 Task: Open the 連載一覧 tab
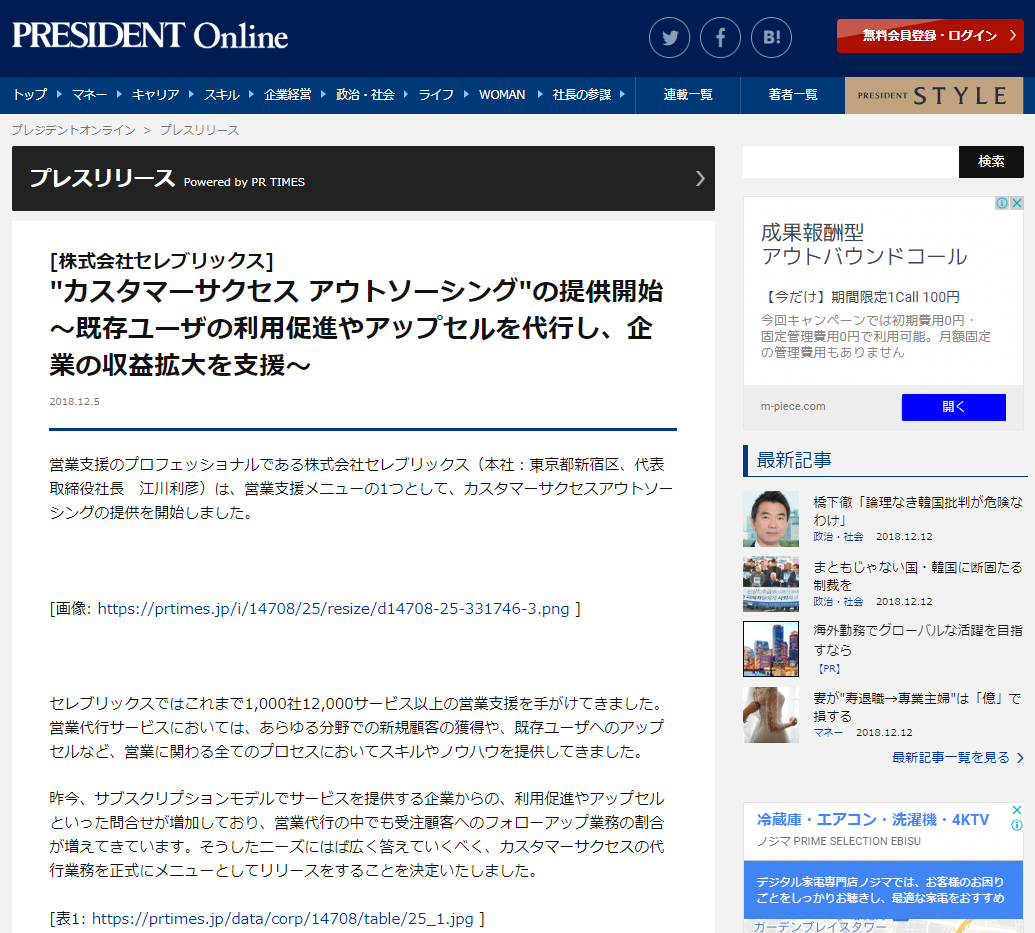tap(688, 95)
